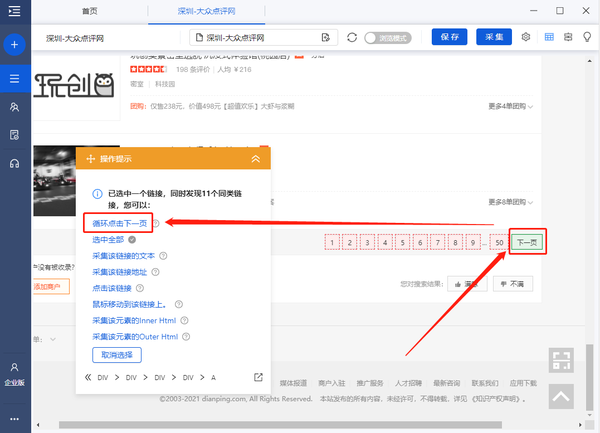
Task: Toggle the browse mode switch
Action: (x=388, y=38)
